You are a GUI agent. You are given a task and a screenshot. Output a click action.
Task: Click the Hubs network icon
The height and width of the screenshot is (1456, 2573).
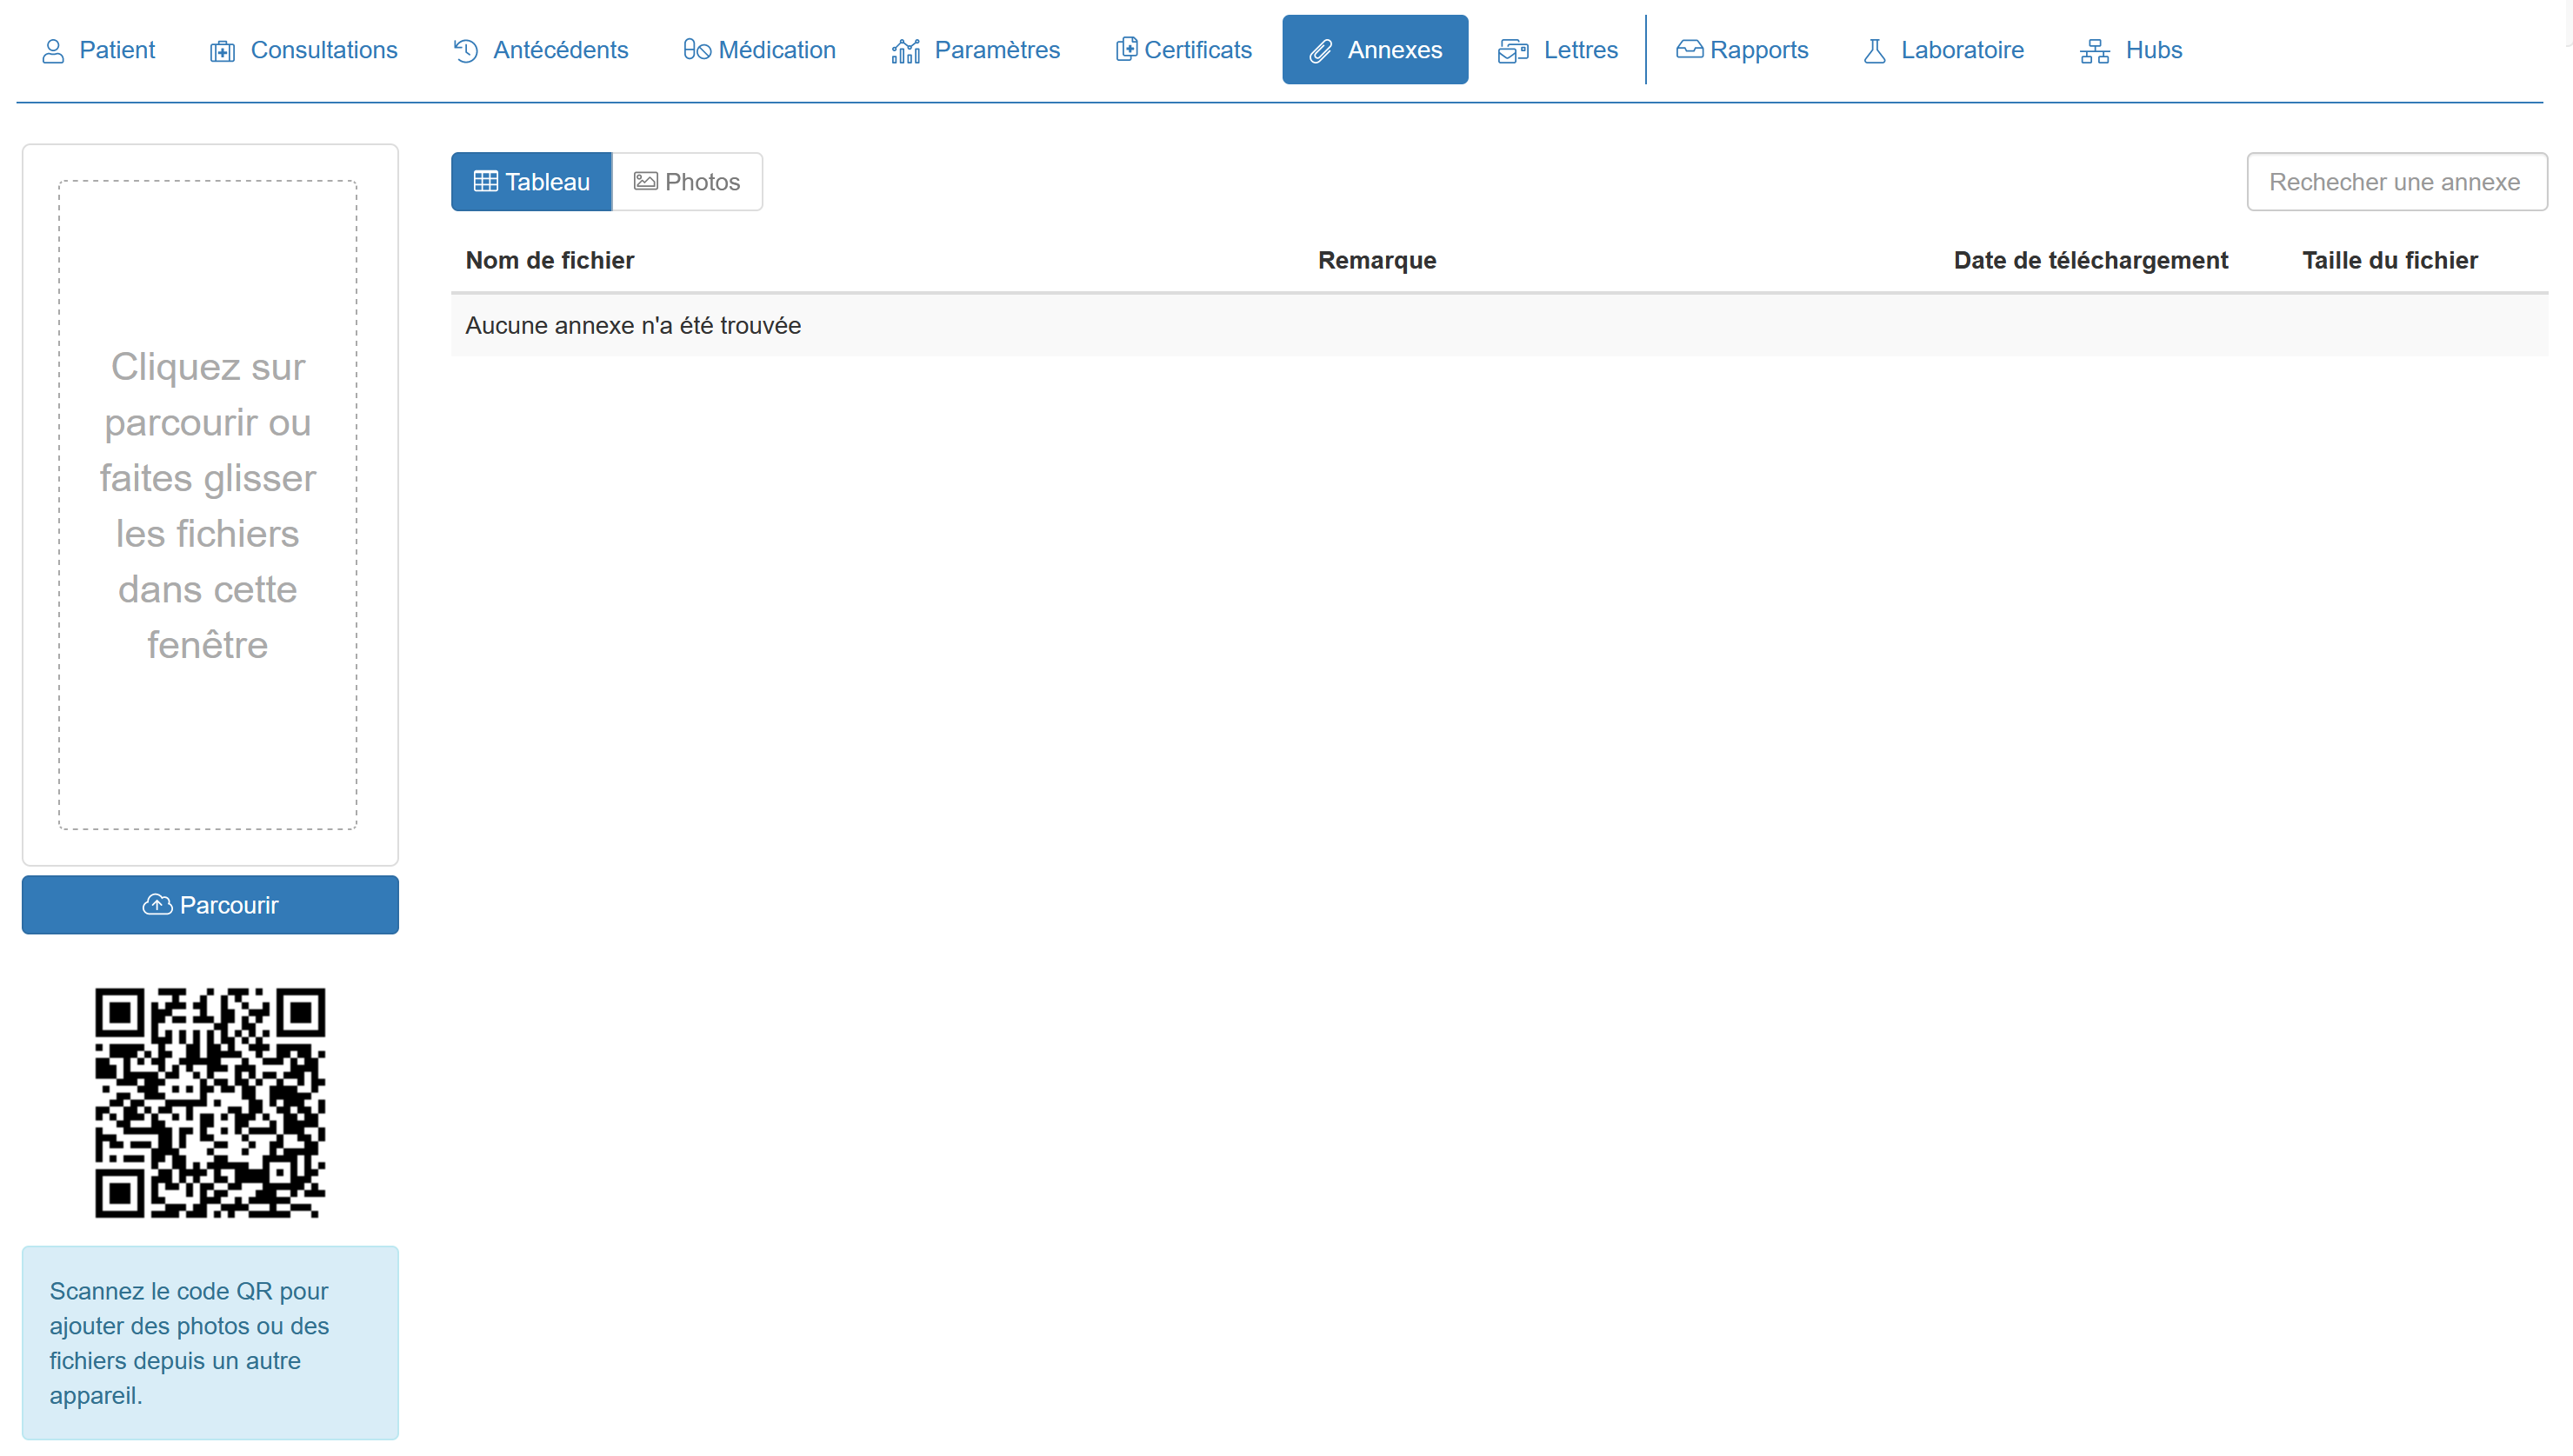[x=2094, y=51]
